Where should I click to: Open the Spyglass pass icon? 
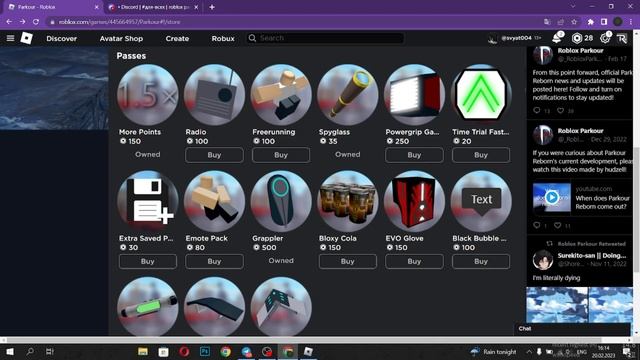point(348,95)
